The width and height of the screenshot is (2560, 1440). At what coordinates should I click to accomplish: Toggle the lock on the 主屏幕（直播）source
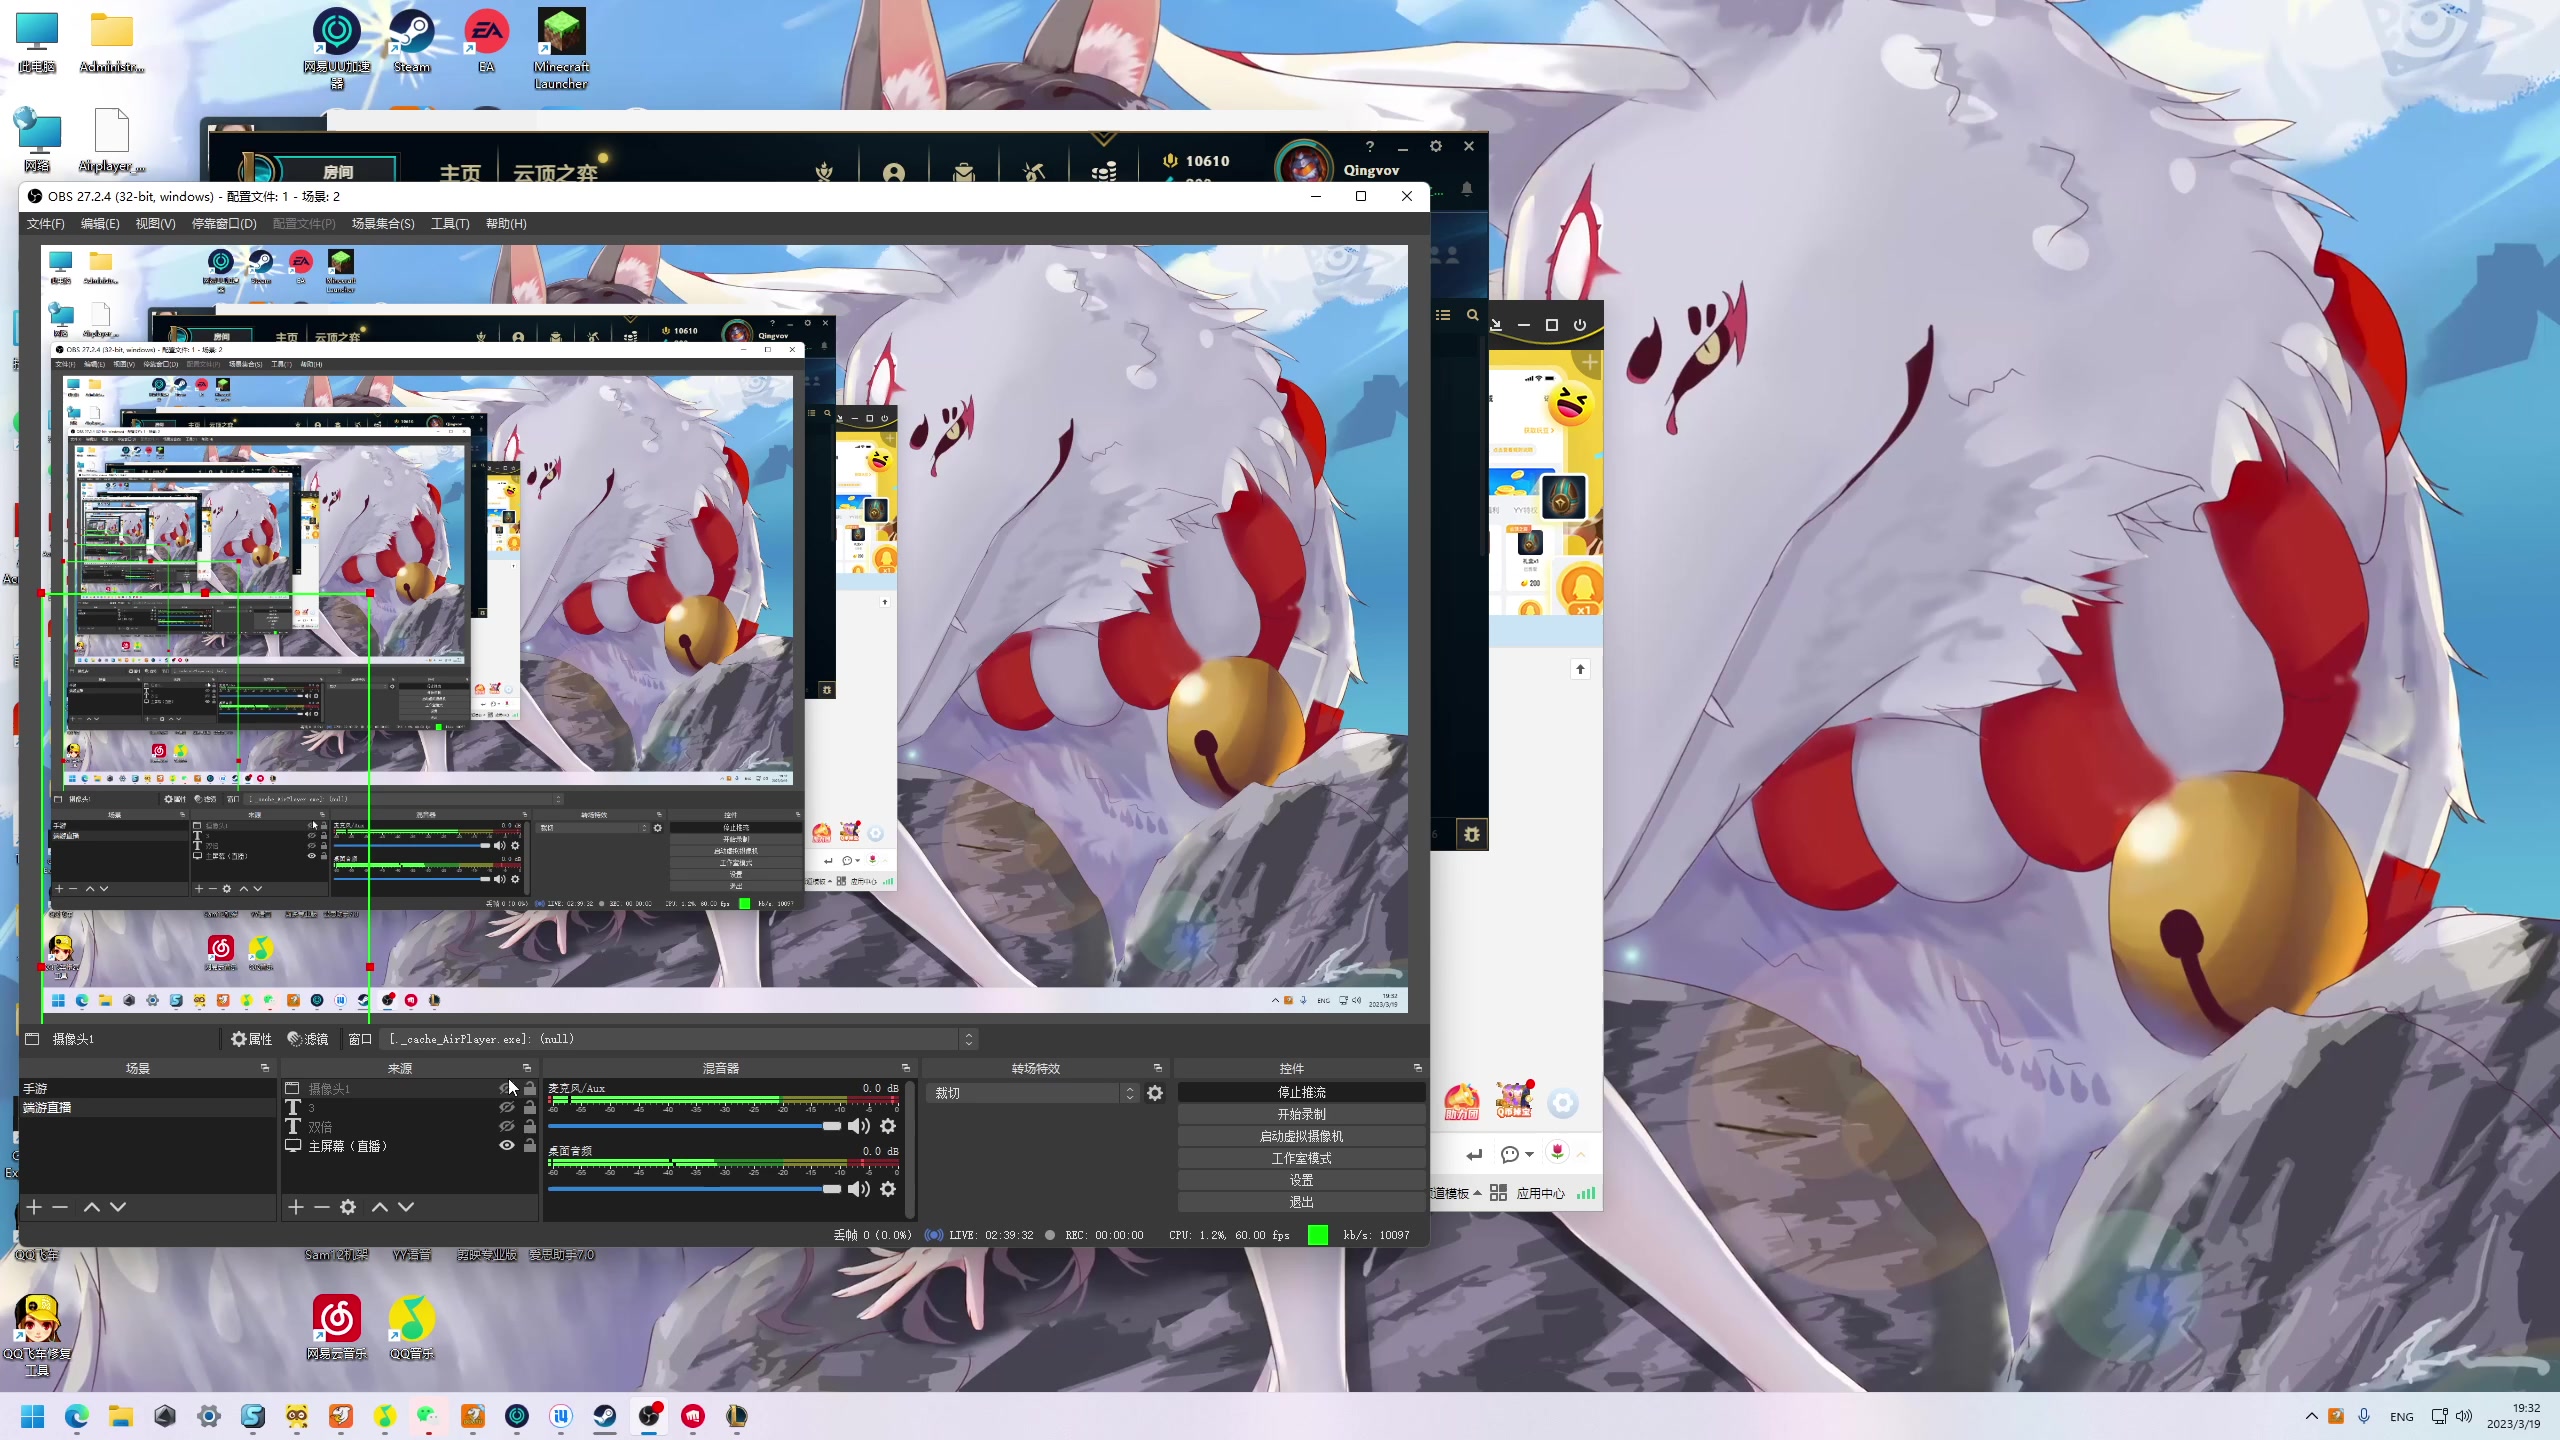click(530, 1145)
